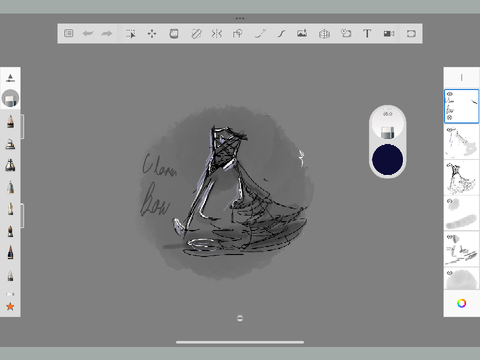Toggle eye on third sketch layer
Screen dimensions: 480x360
point(449,165)
